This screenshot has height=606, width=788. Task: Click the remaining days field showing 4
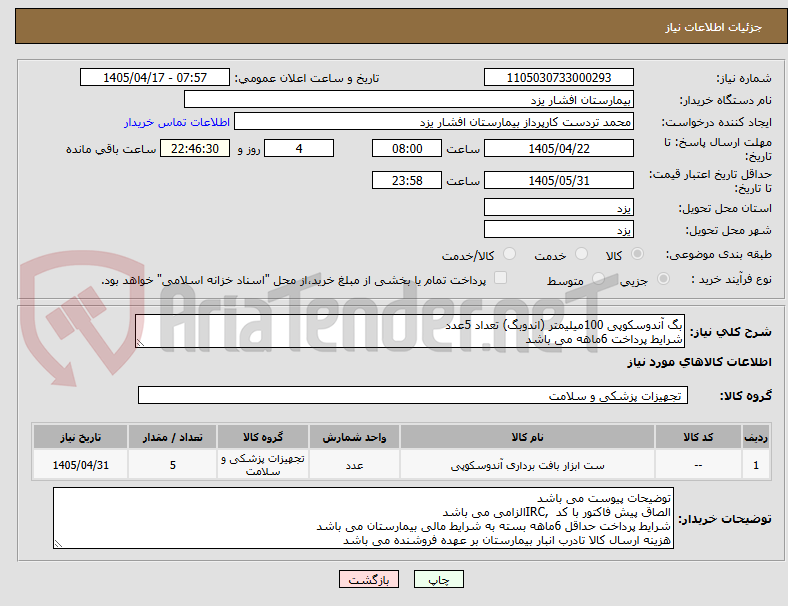(299, 148)
